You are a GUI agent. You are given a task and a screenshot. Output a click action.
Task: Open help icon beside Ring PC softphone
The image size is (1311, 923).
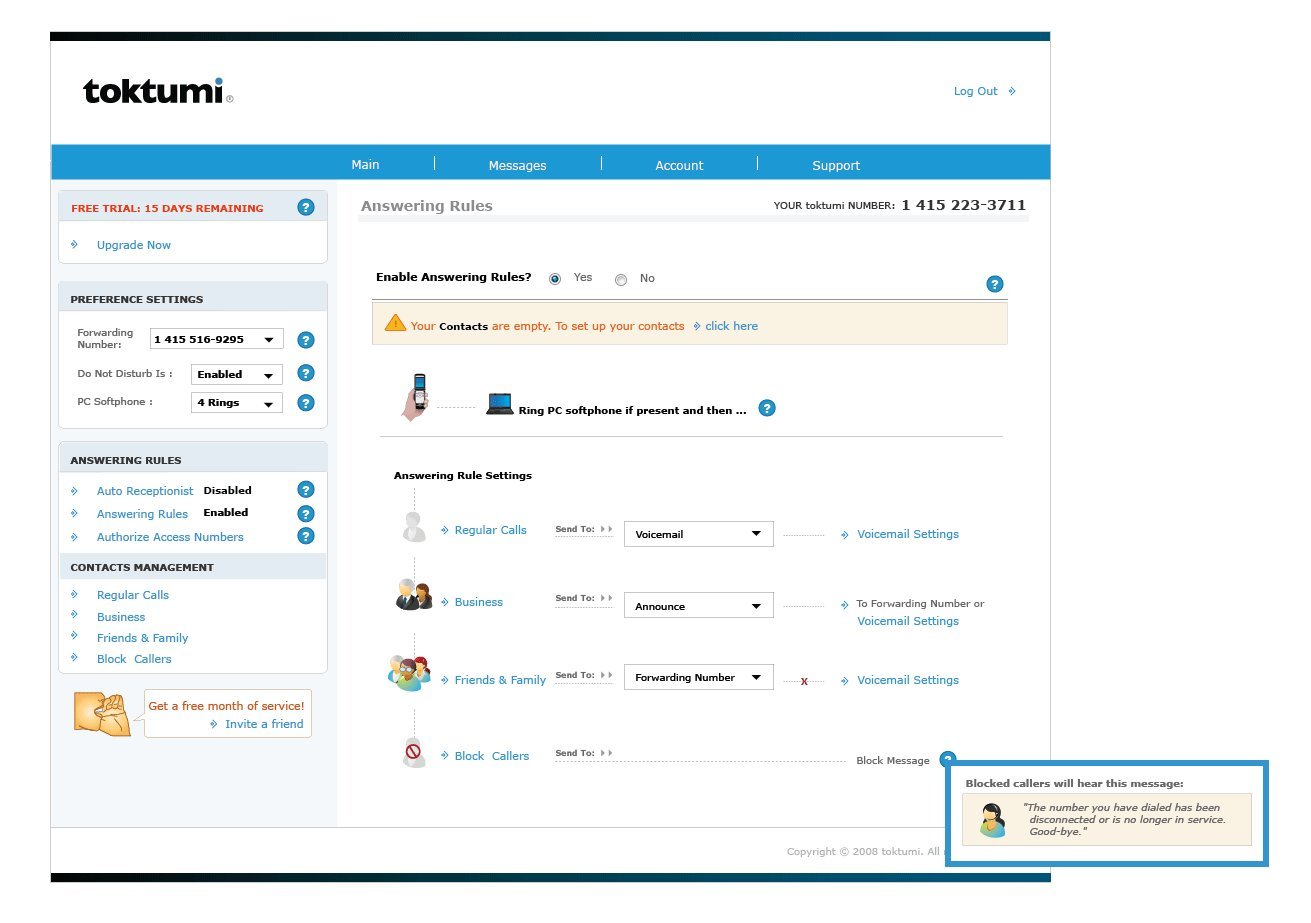[x=766, y=408]
